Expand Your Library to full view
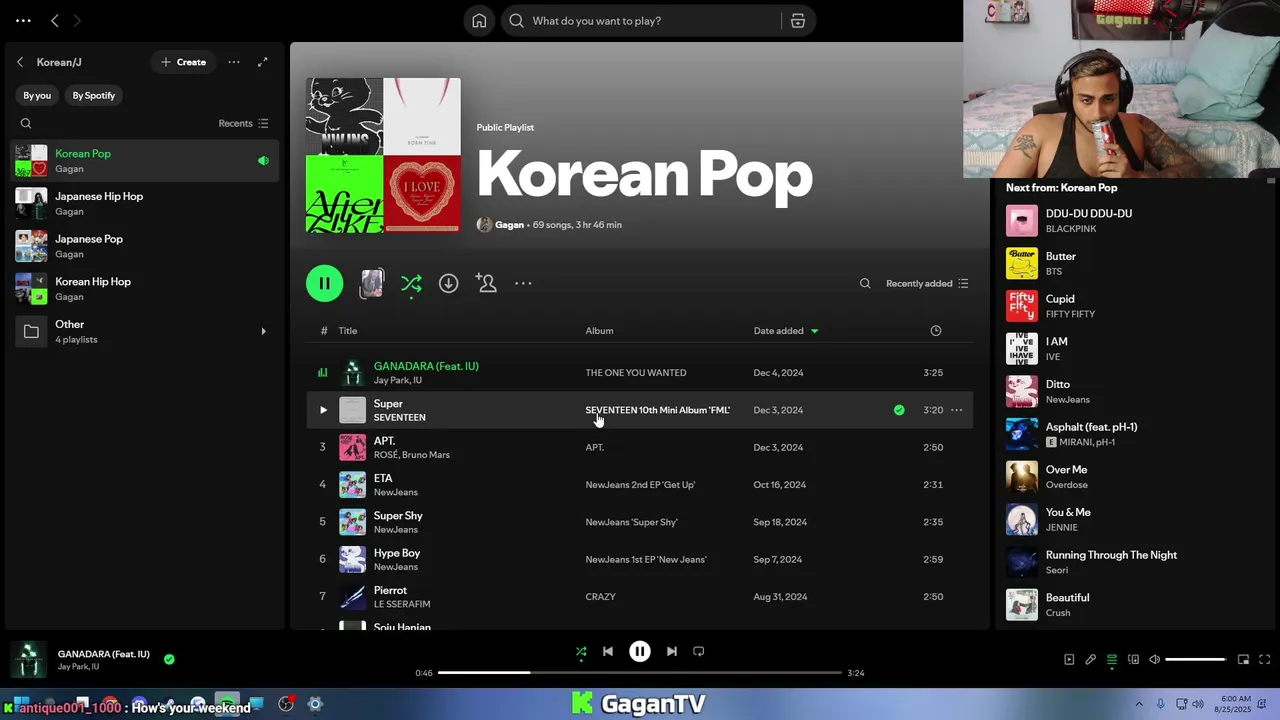1280x720 pixels. pos(262,62)
